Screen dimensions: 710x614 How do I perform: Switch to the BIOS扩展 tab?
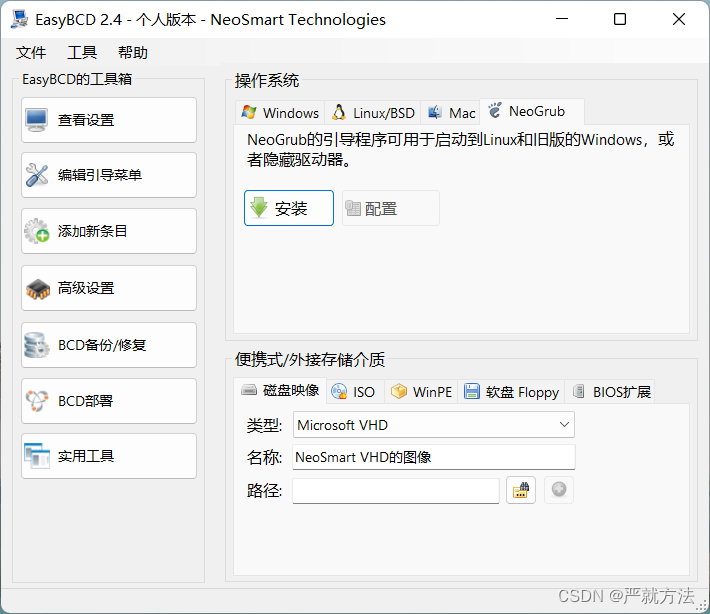tap(610, 392)
